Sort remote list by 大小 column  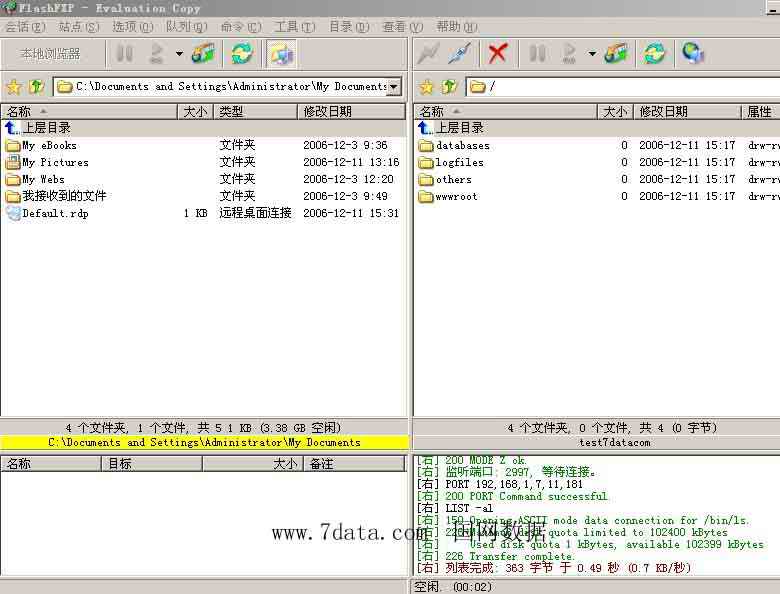click(615, 112)
